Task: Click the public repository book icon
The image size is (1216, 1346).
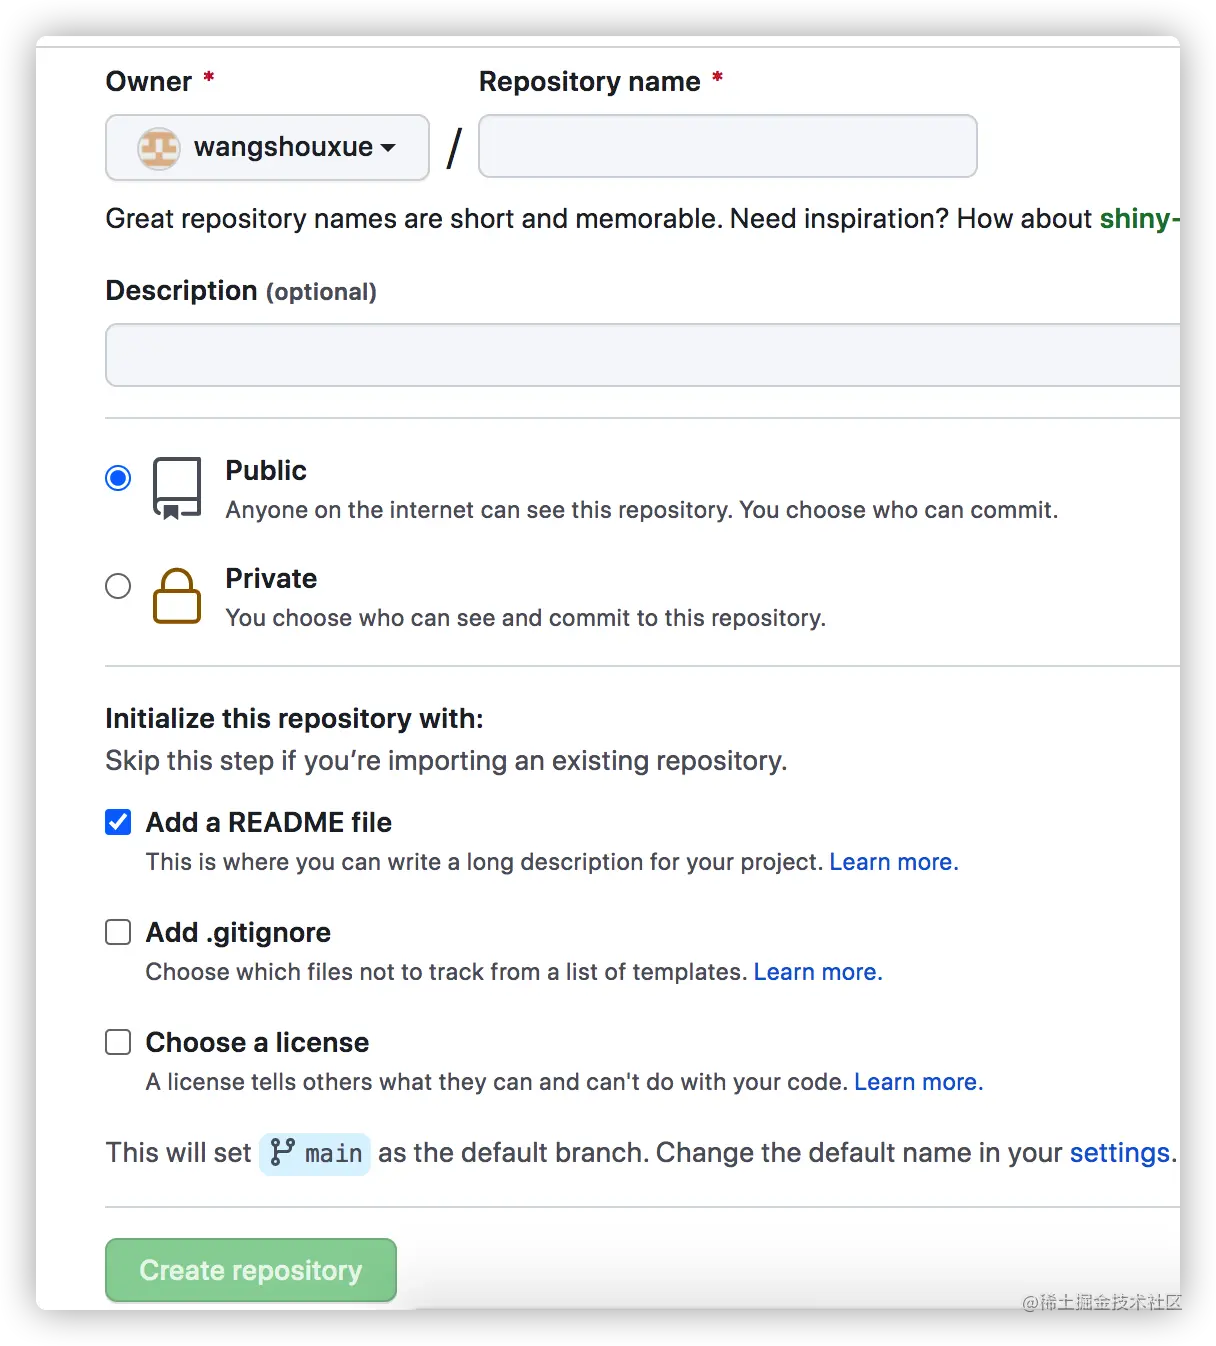Action: point(177,487)
